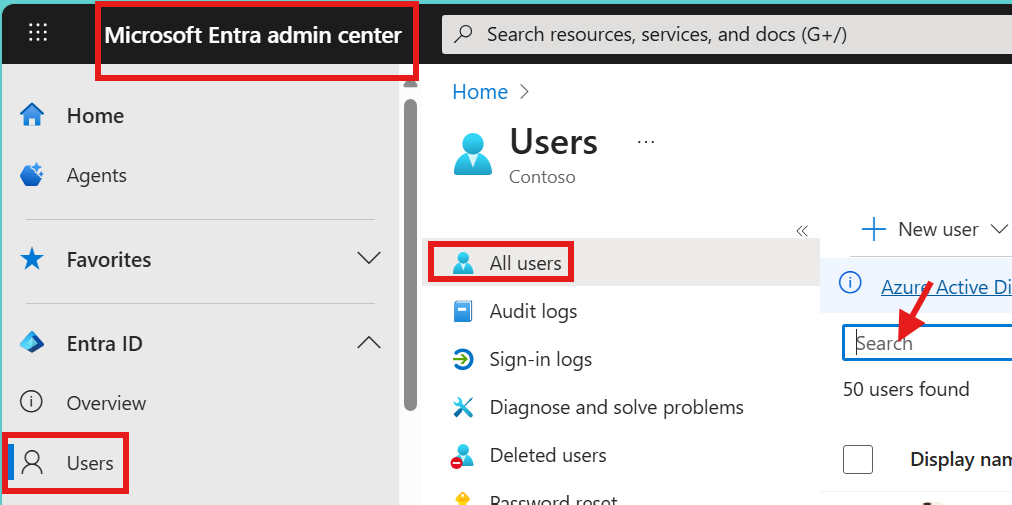Image resolution: width=1012 pixels, height=505 pixels.
Task: Open the app launcher waffle icon
Action: 38,32
